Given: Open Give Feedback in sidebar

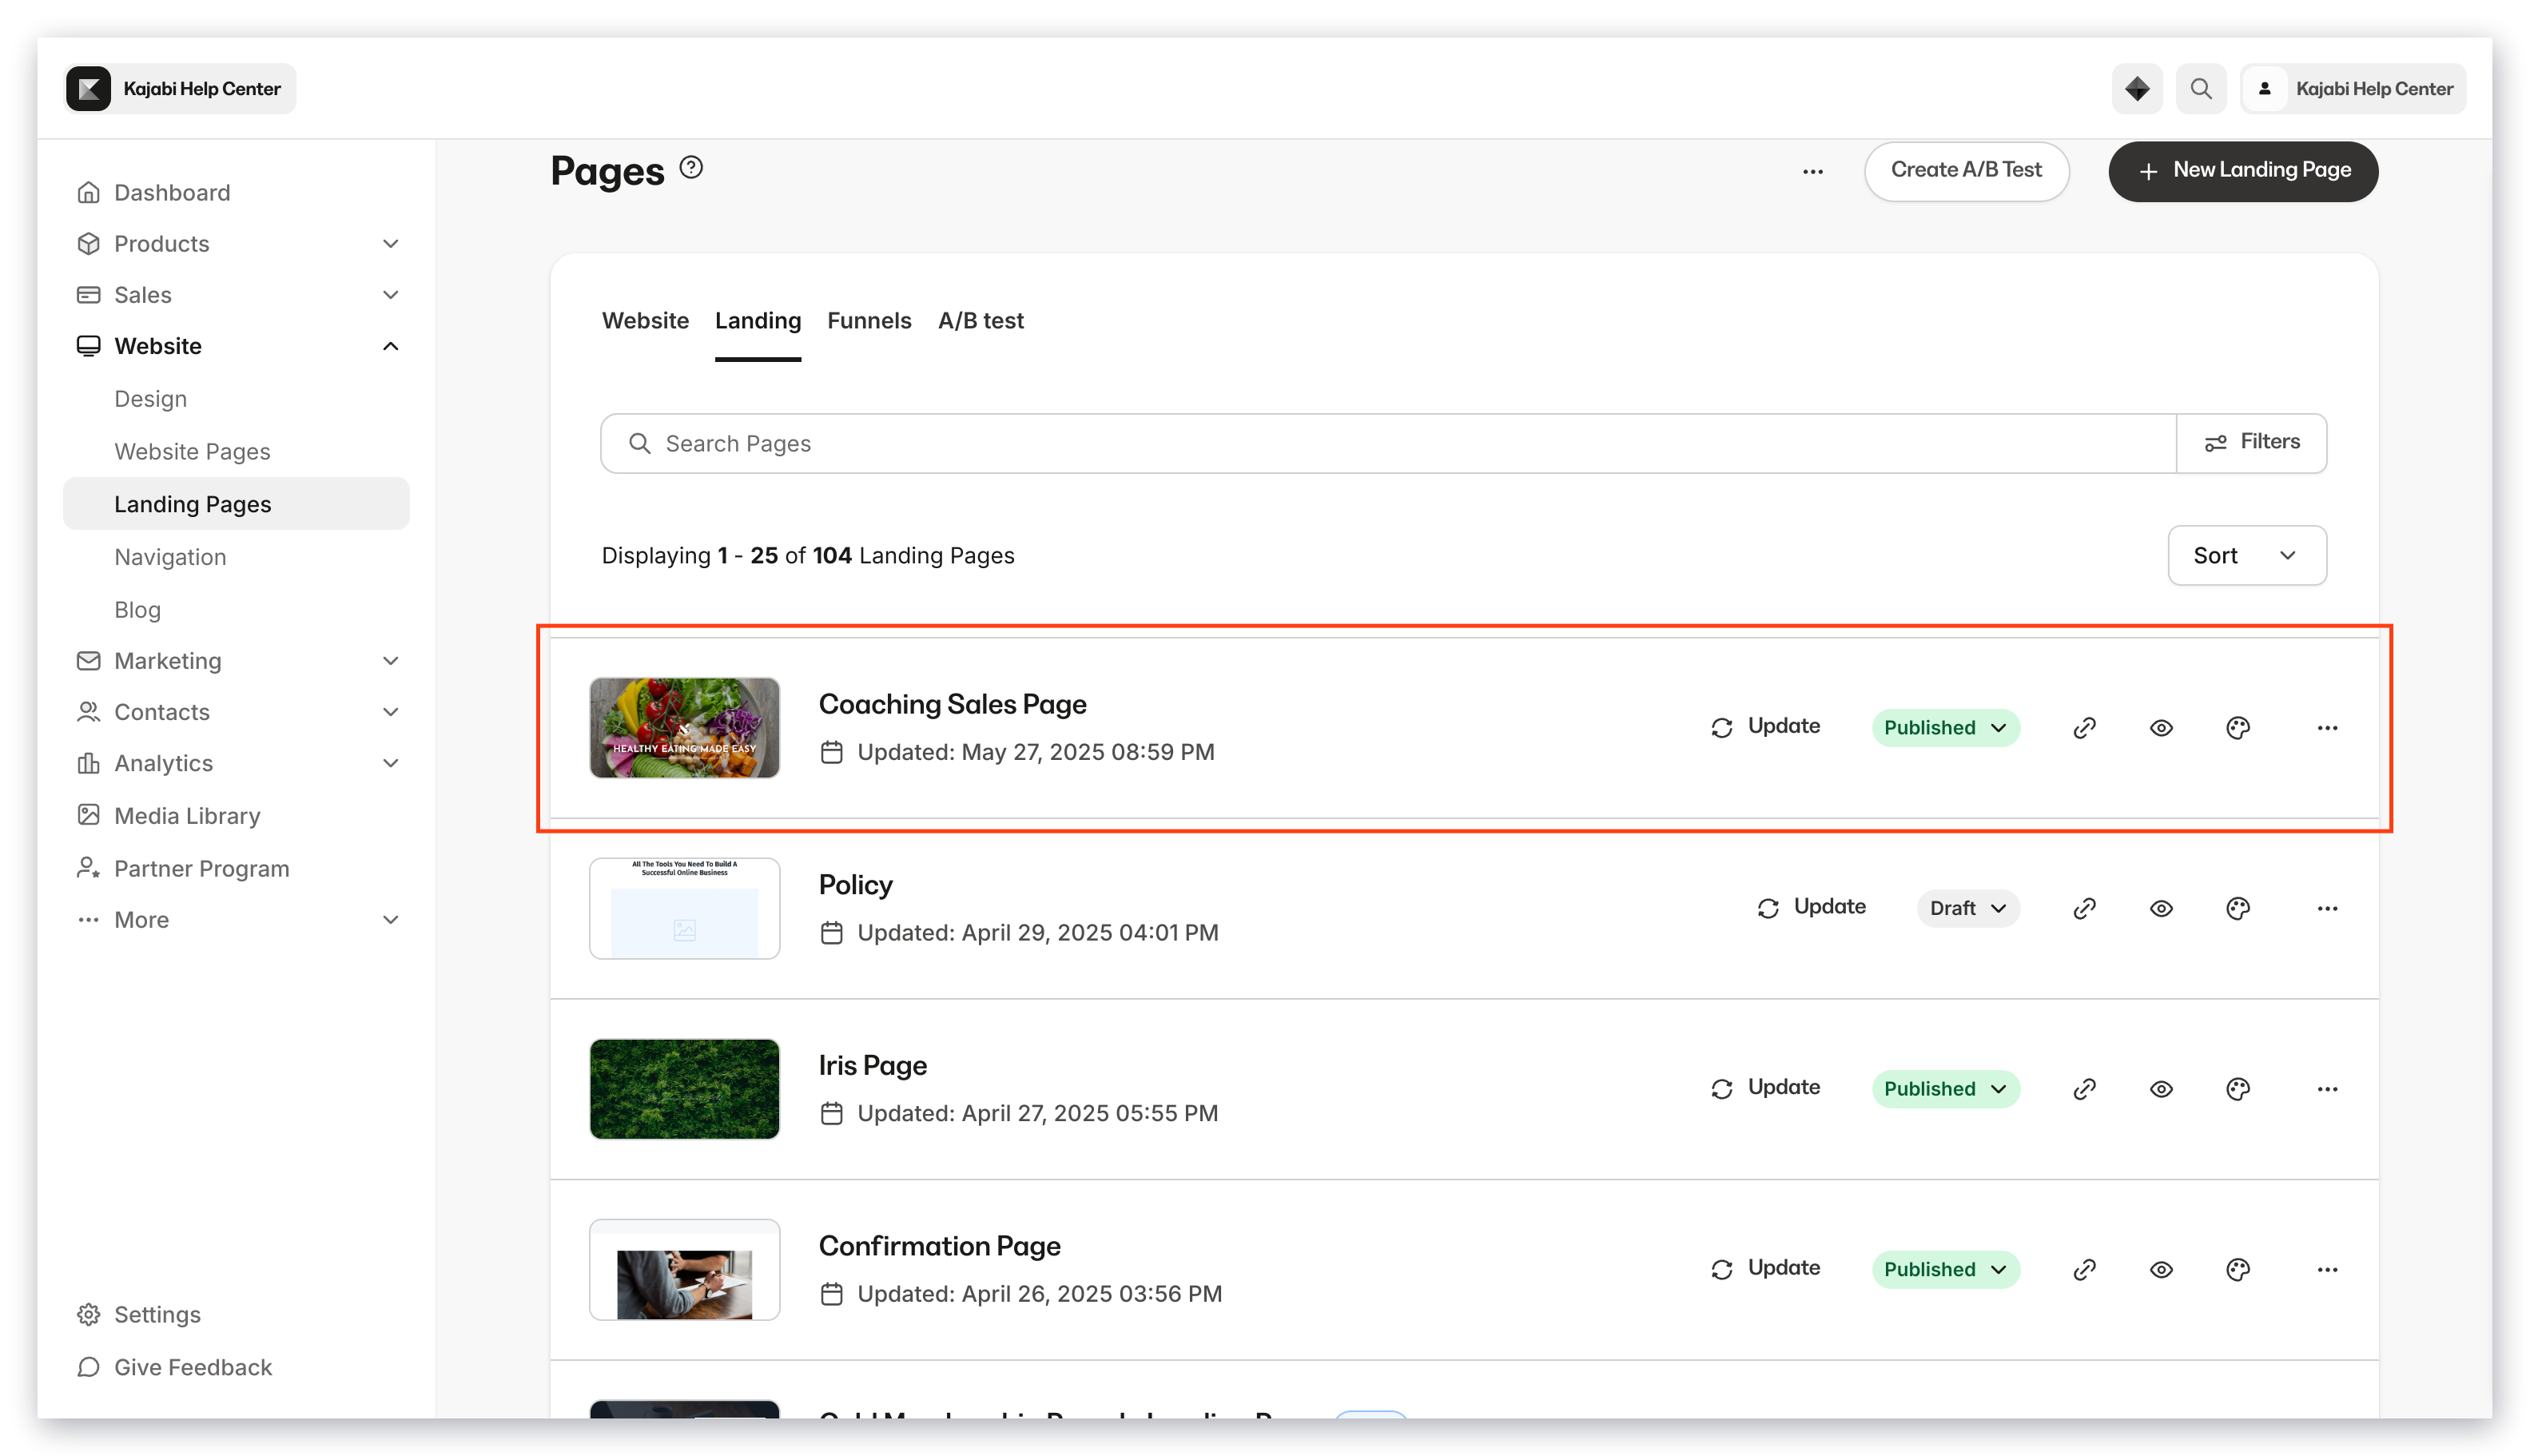Looking at the screenshot, I should pos(174,1367).
